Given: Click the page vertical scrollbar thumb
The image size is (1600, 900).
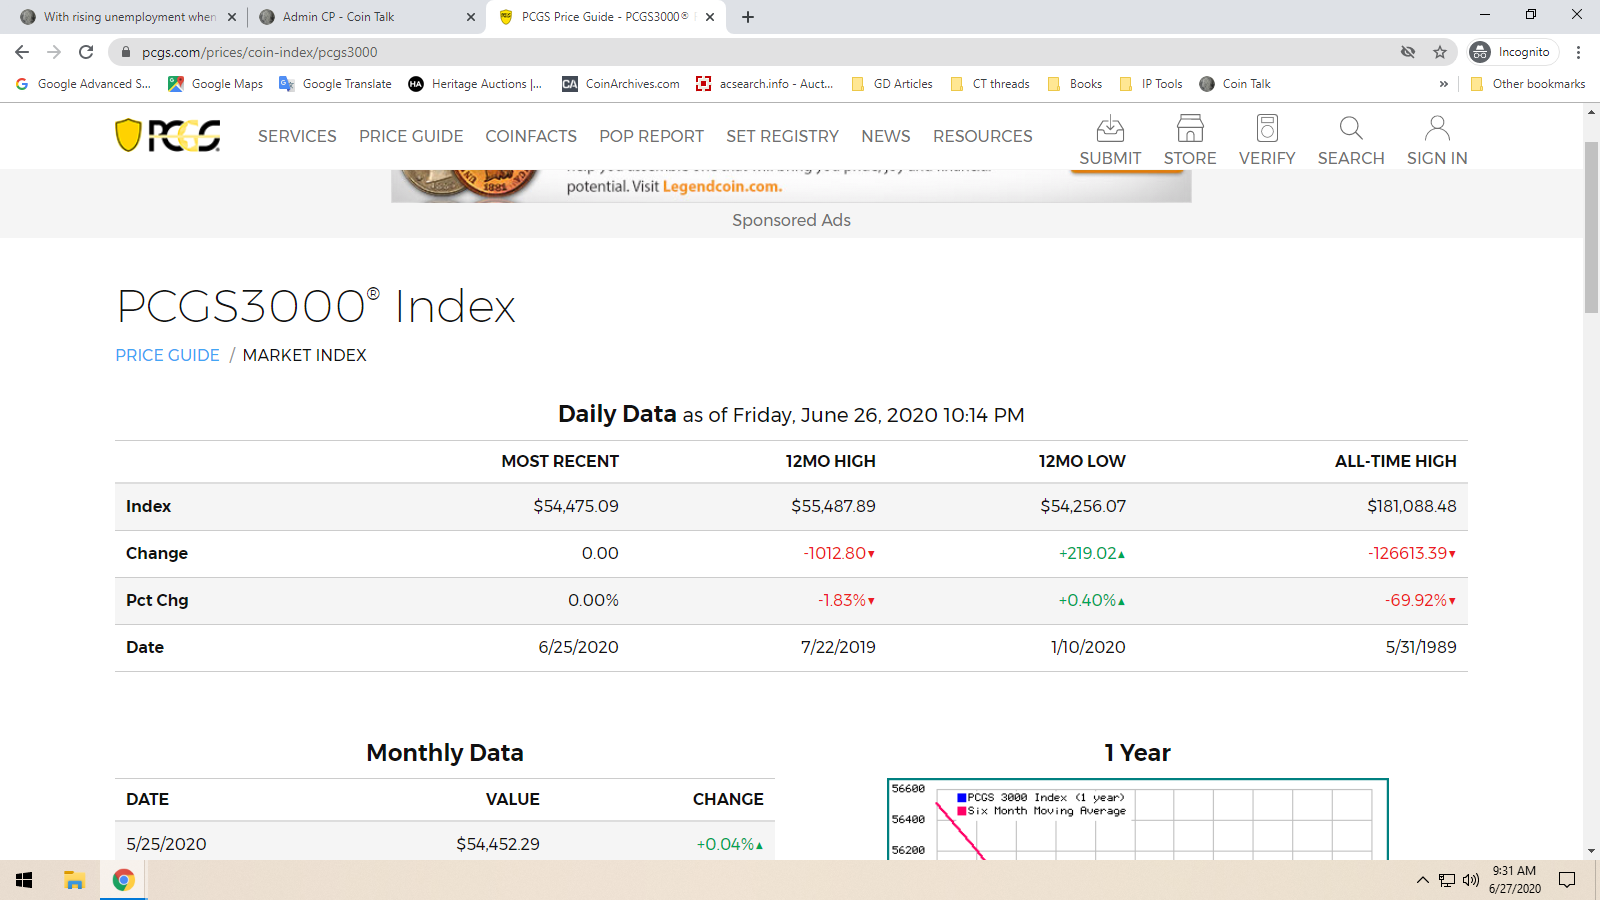Looking at the screenshot, I should click(1591, 228).
